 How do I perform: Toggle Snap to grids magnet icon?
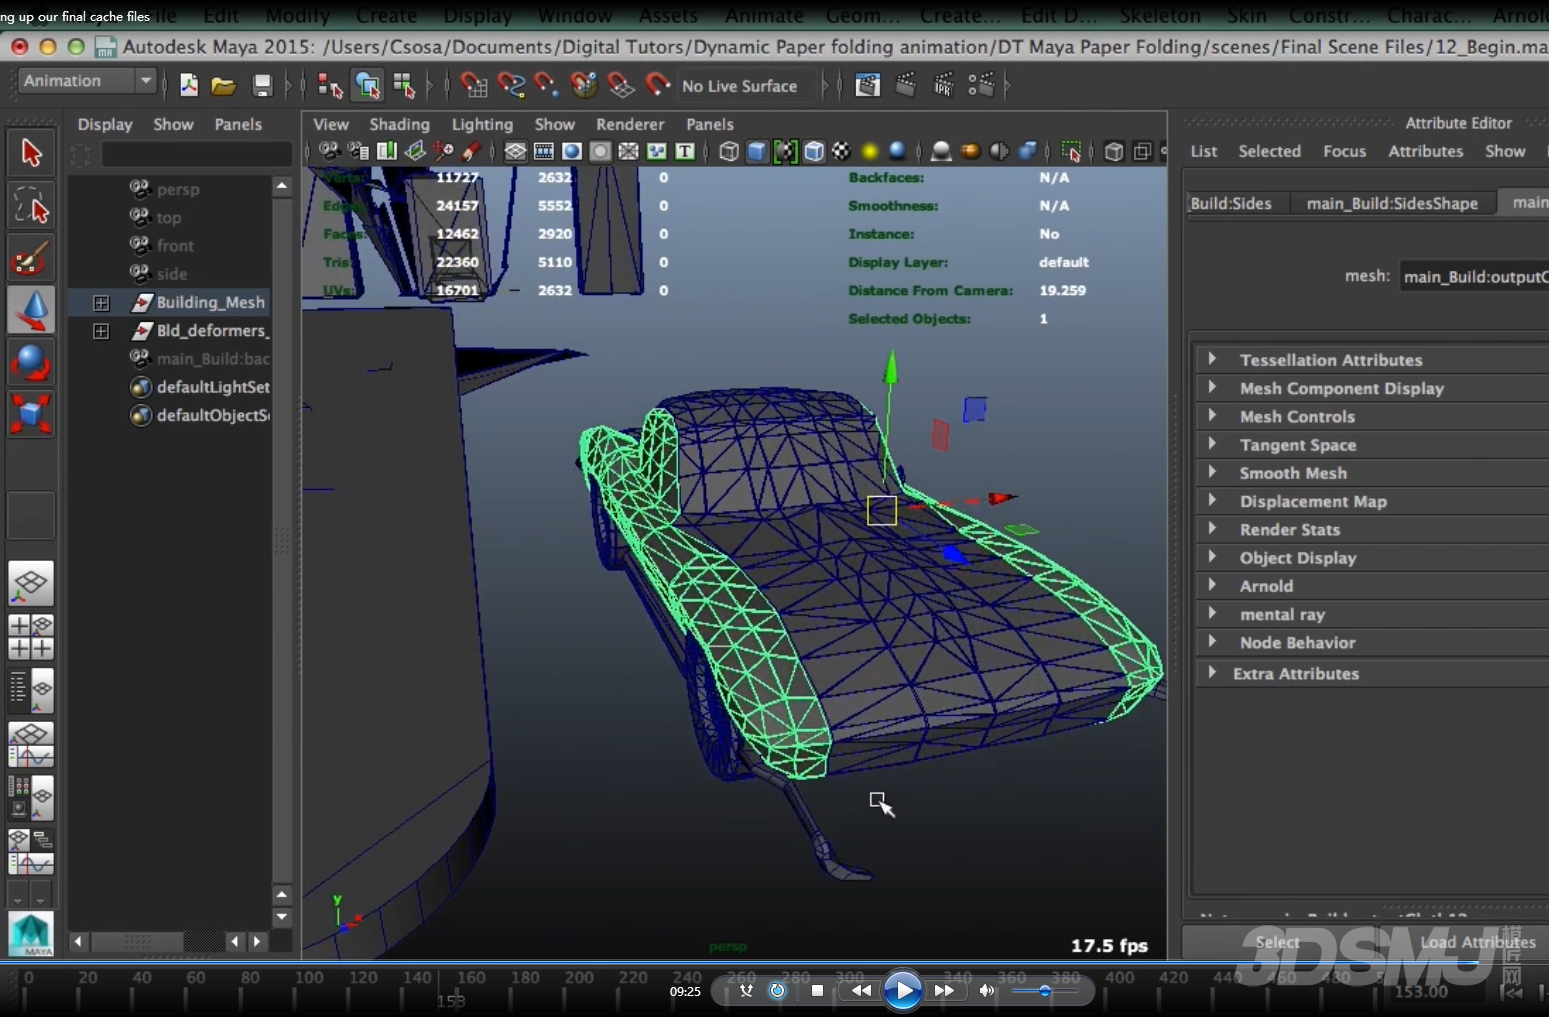[x=473, y=86]
